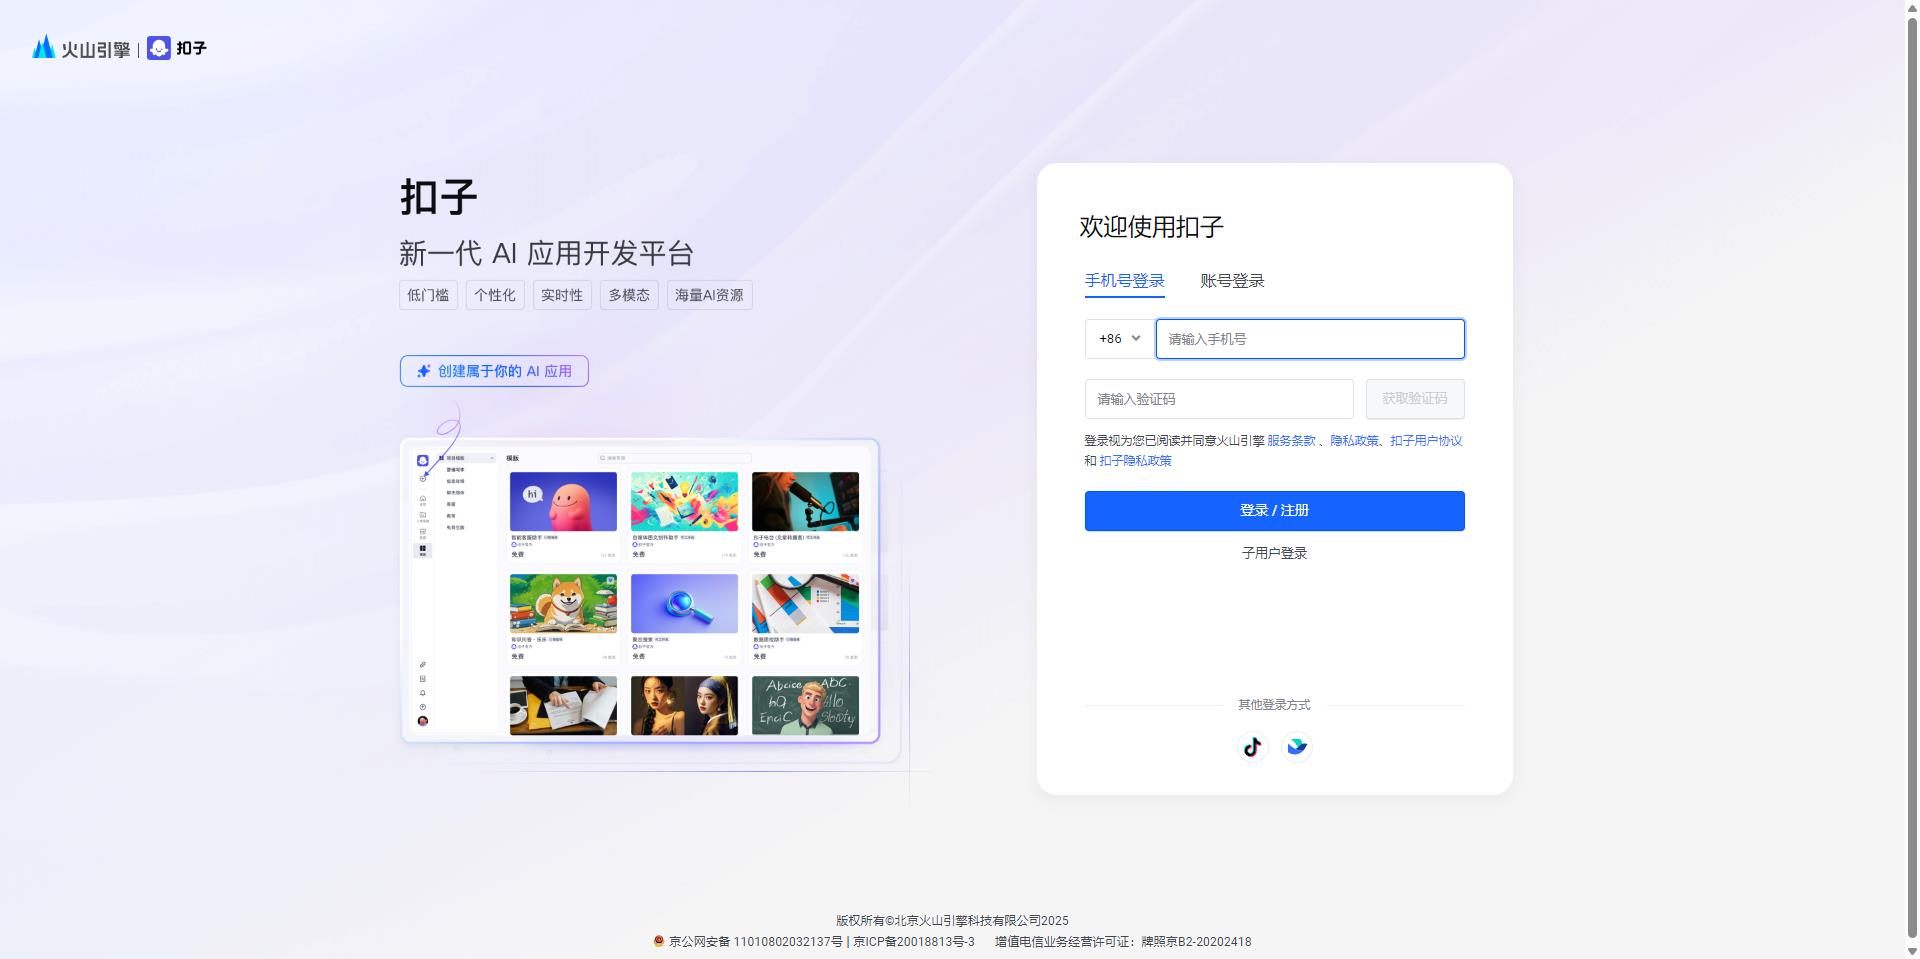Click the 京ICP备20018813号-3 footer link

tap(913, 942)
